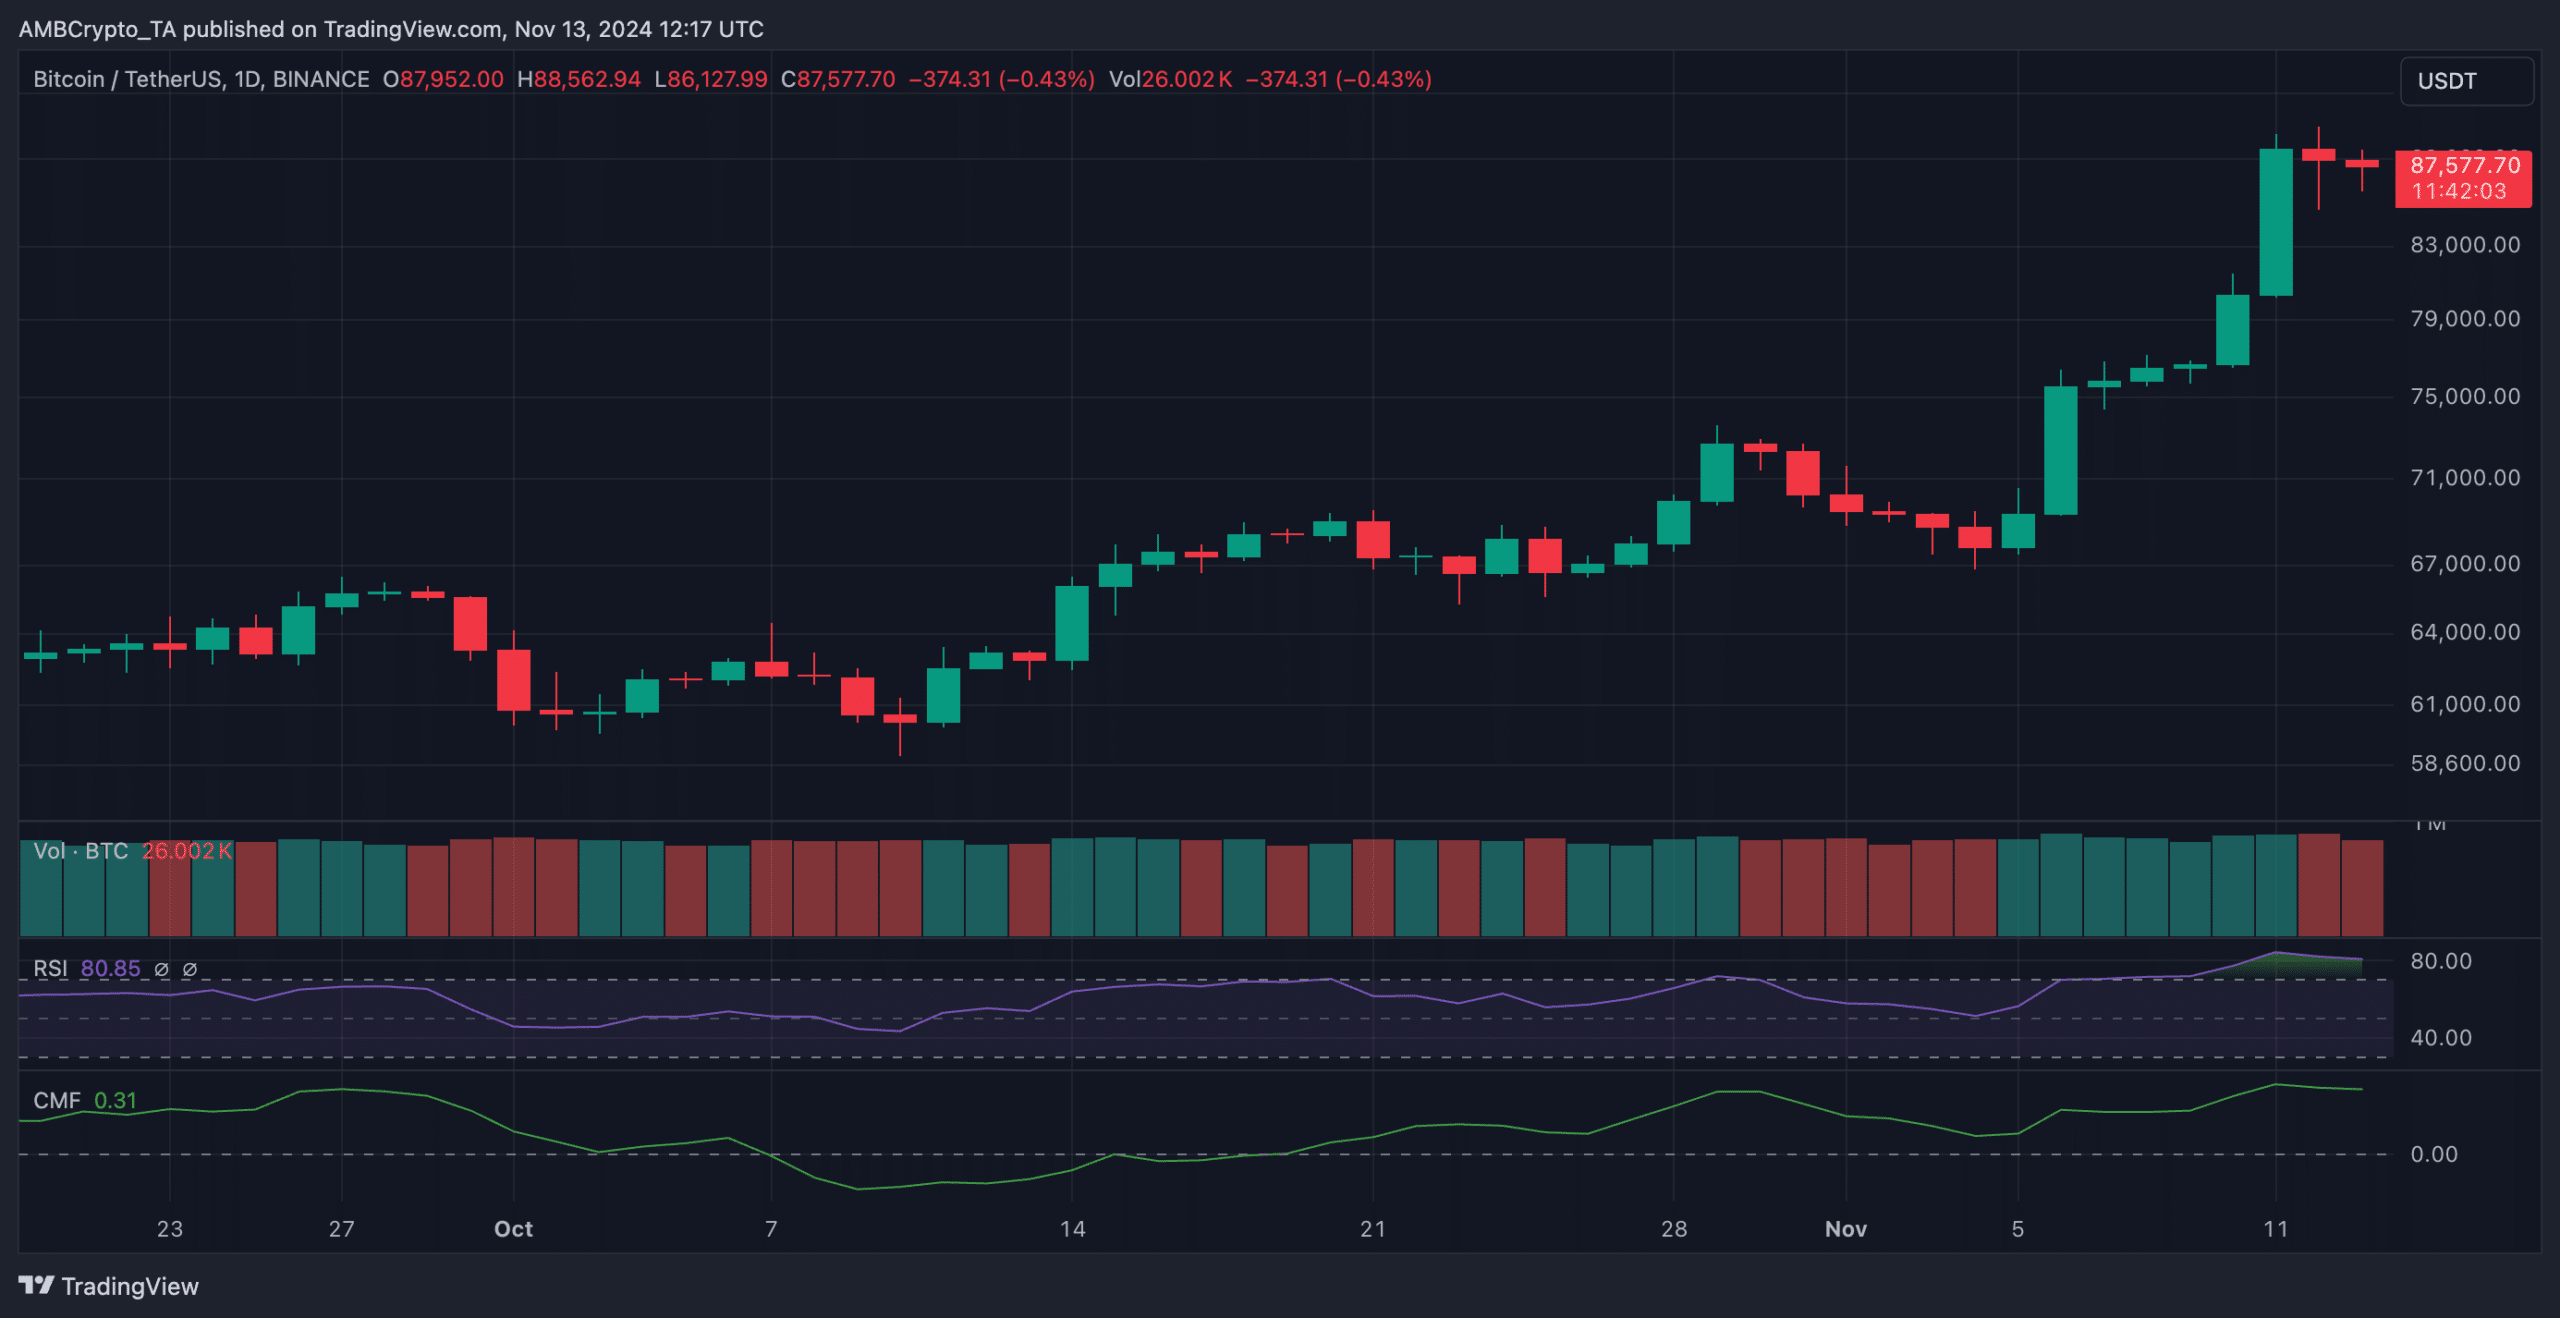This screenshot has width=2560, height=1318.
Task: Click the Vol · BTC indicator label
Action: (x=81, y=851)
